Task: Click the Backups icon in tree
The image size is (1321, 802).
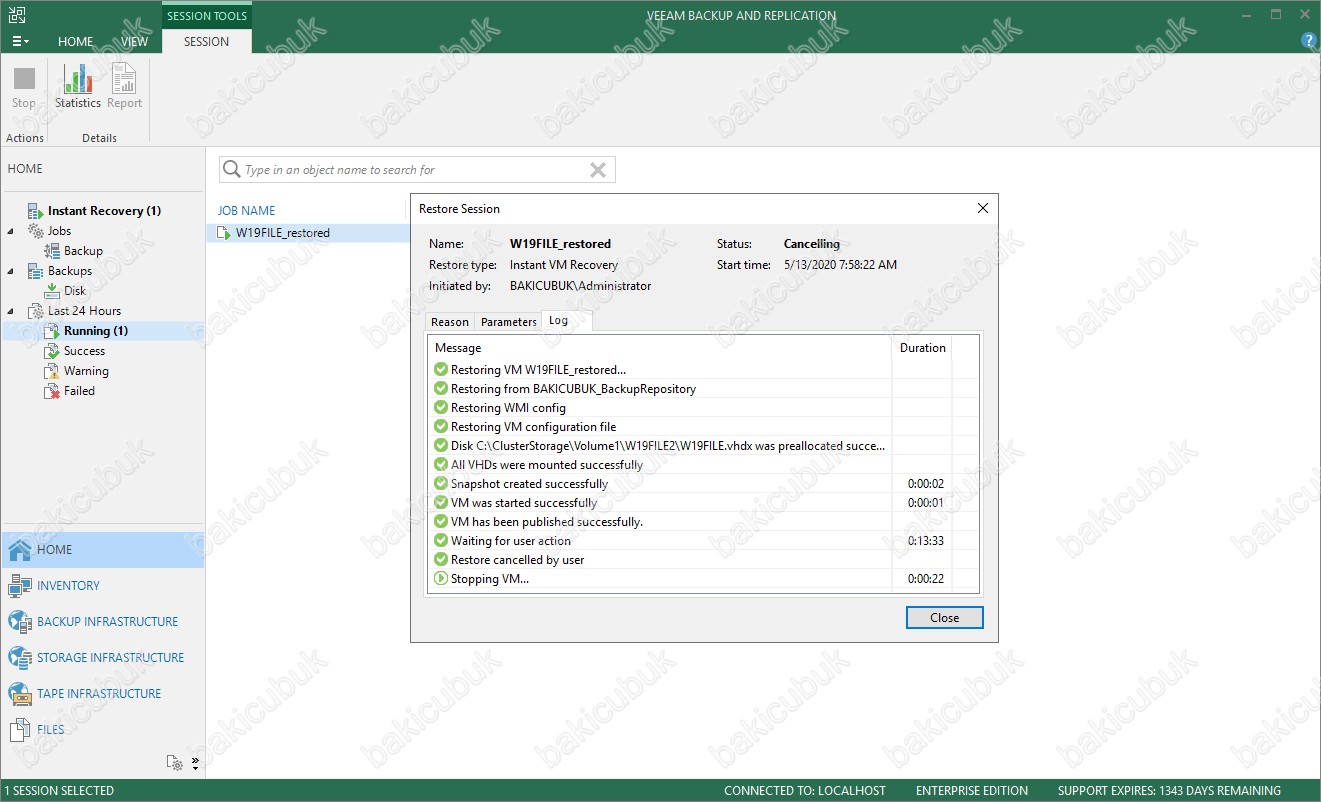Action: point(35,271)
